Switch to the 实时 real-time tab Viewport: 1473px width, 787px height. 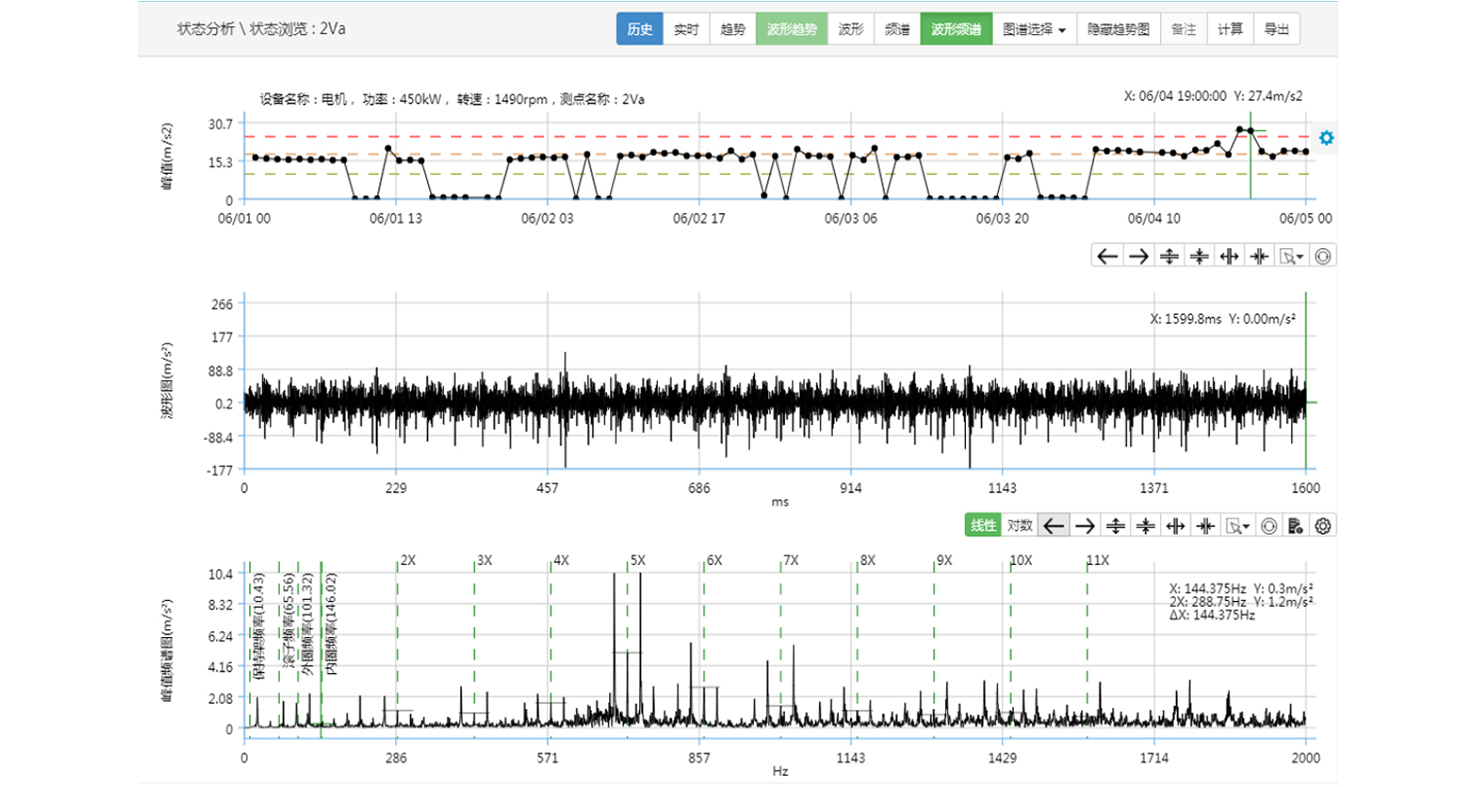pos(686,29)
